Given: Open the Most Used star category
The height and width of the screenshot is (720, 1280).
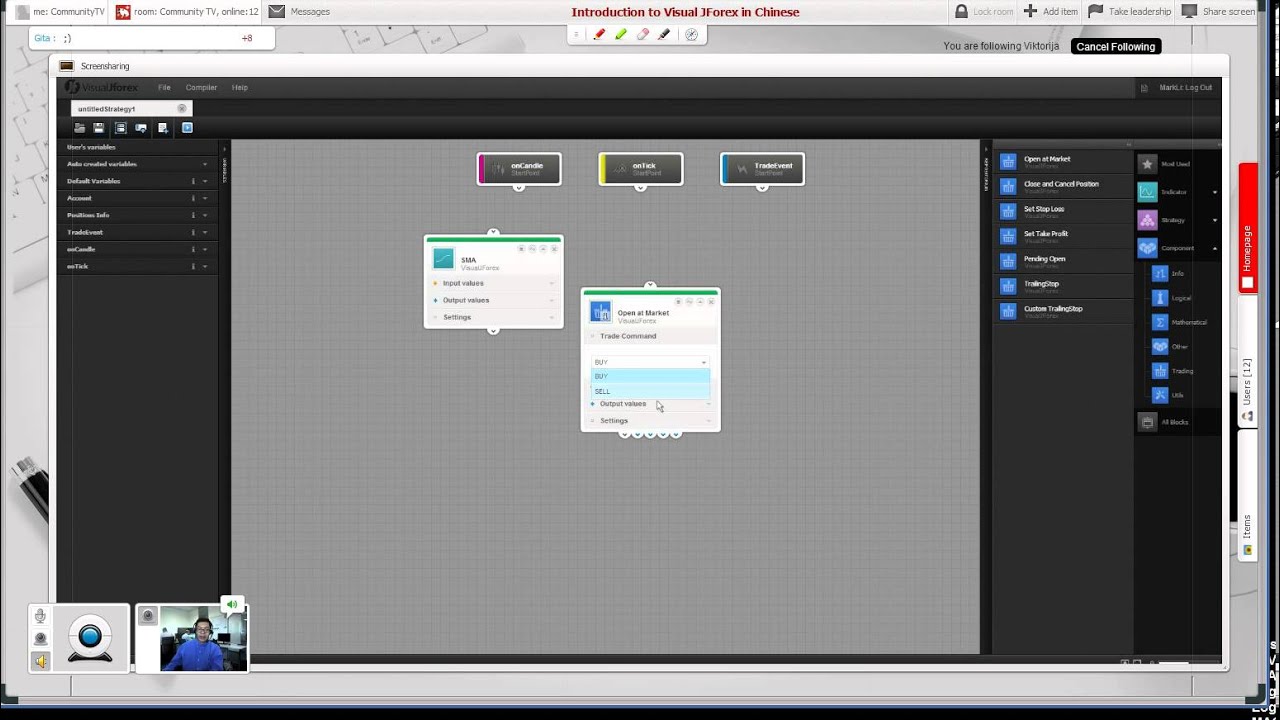Looking at the screenshot, I should click(x=1148, y=164).
